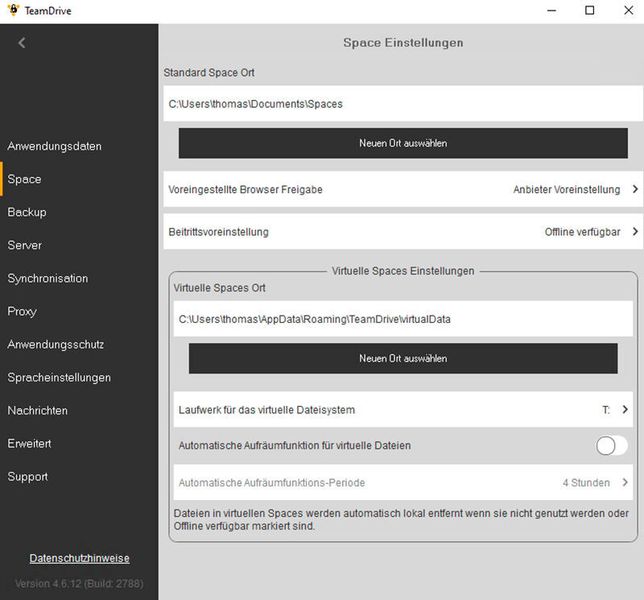Go to Erweitert settings
The image size is (644, 600).
click(x=29, y=444)
